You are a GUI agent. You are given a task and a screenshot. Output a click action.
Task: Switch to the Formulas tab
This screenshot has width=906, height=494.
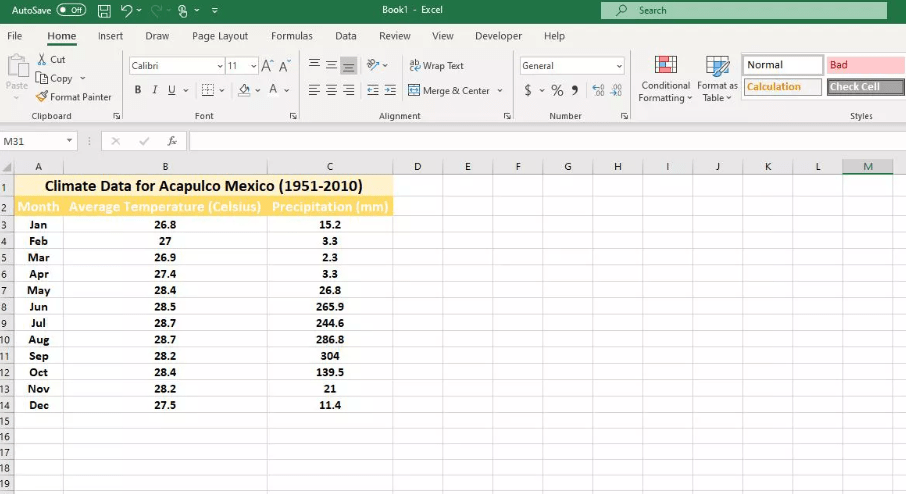[292, 36]
